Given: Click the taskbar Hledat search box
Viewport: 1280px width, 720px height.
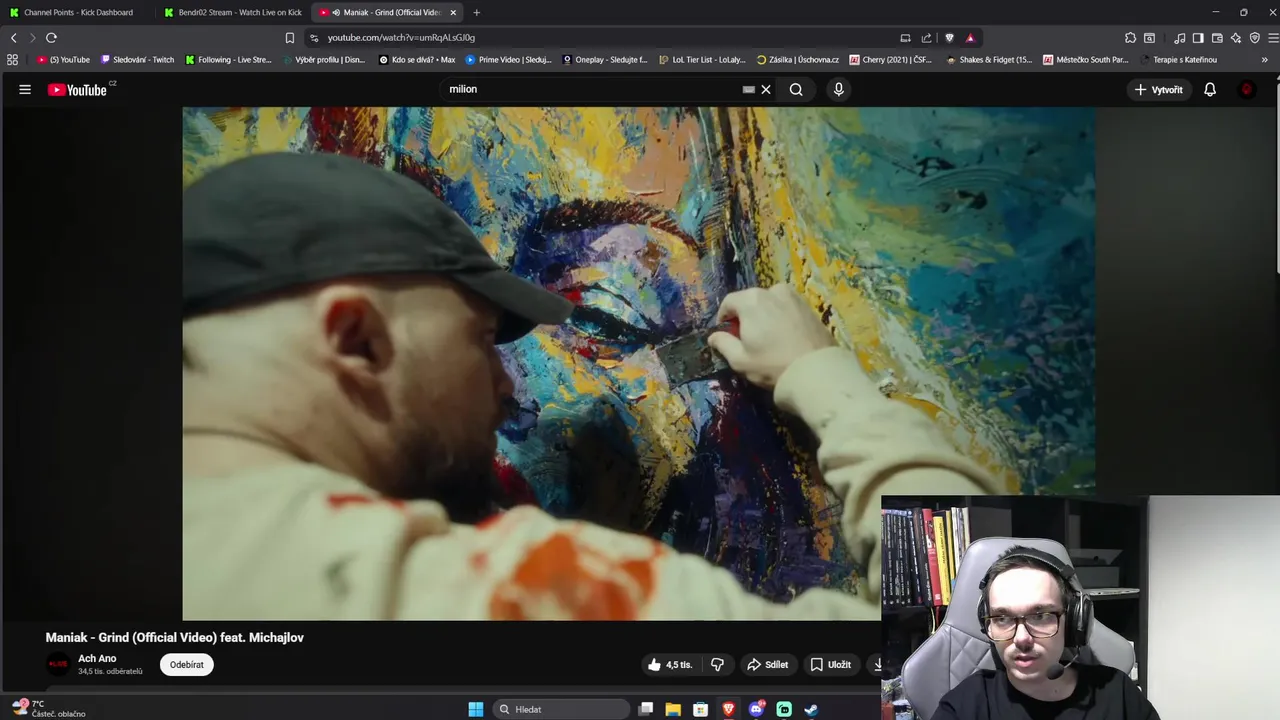Looking at the screenshot, I should point(562,709).
